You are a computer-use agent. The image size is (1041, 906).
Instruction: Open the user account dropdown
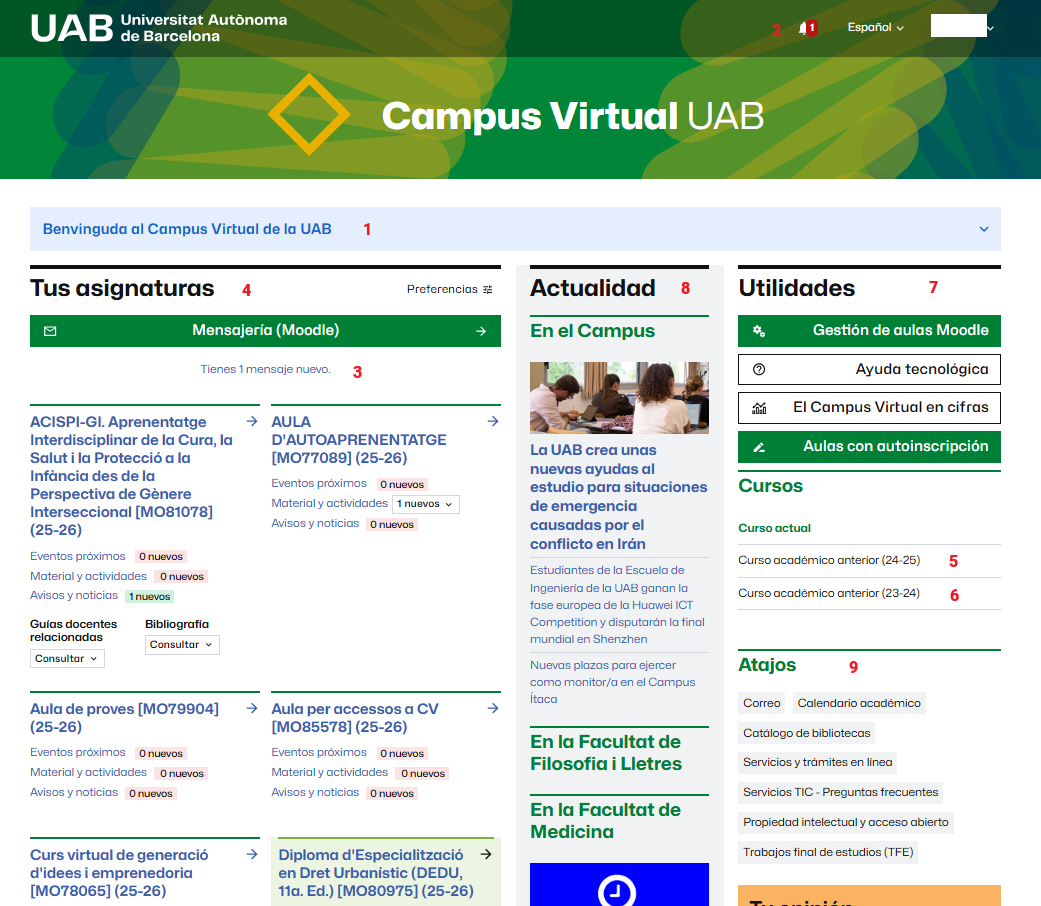[962, 27]
